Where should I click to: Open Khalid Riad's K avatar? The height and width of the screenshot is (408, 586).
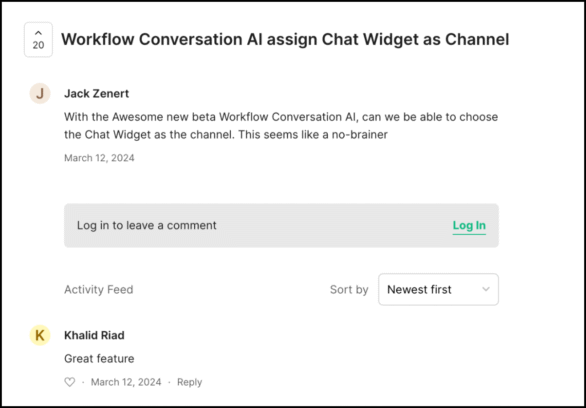[x=40, y=335]
